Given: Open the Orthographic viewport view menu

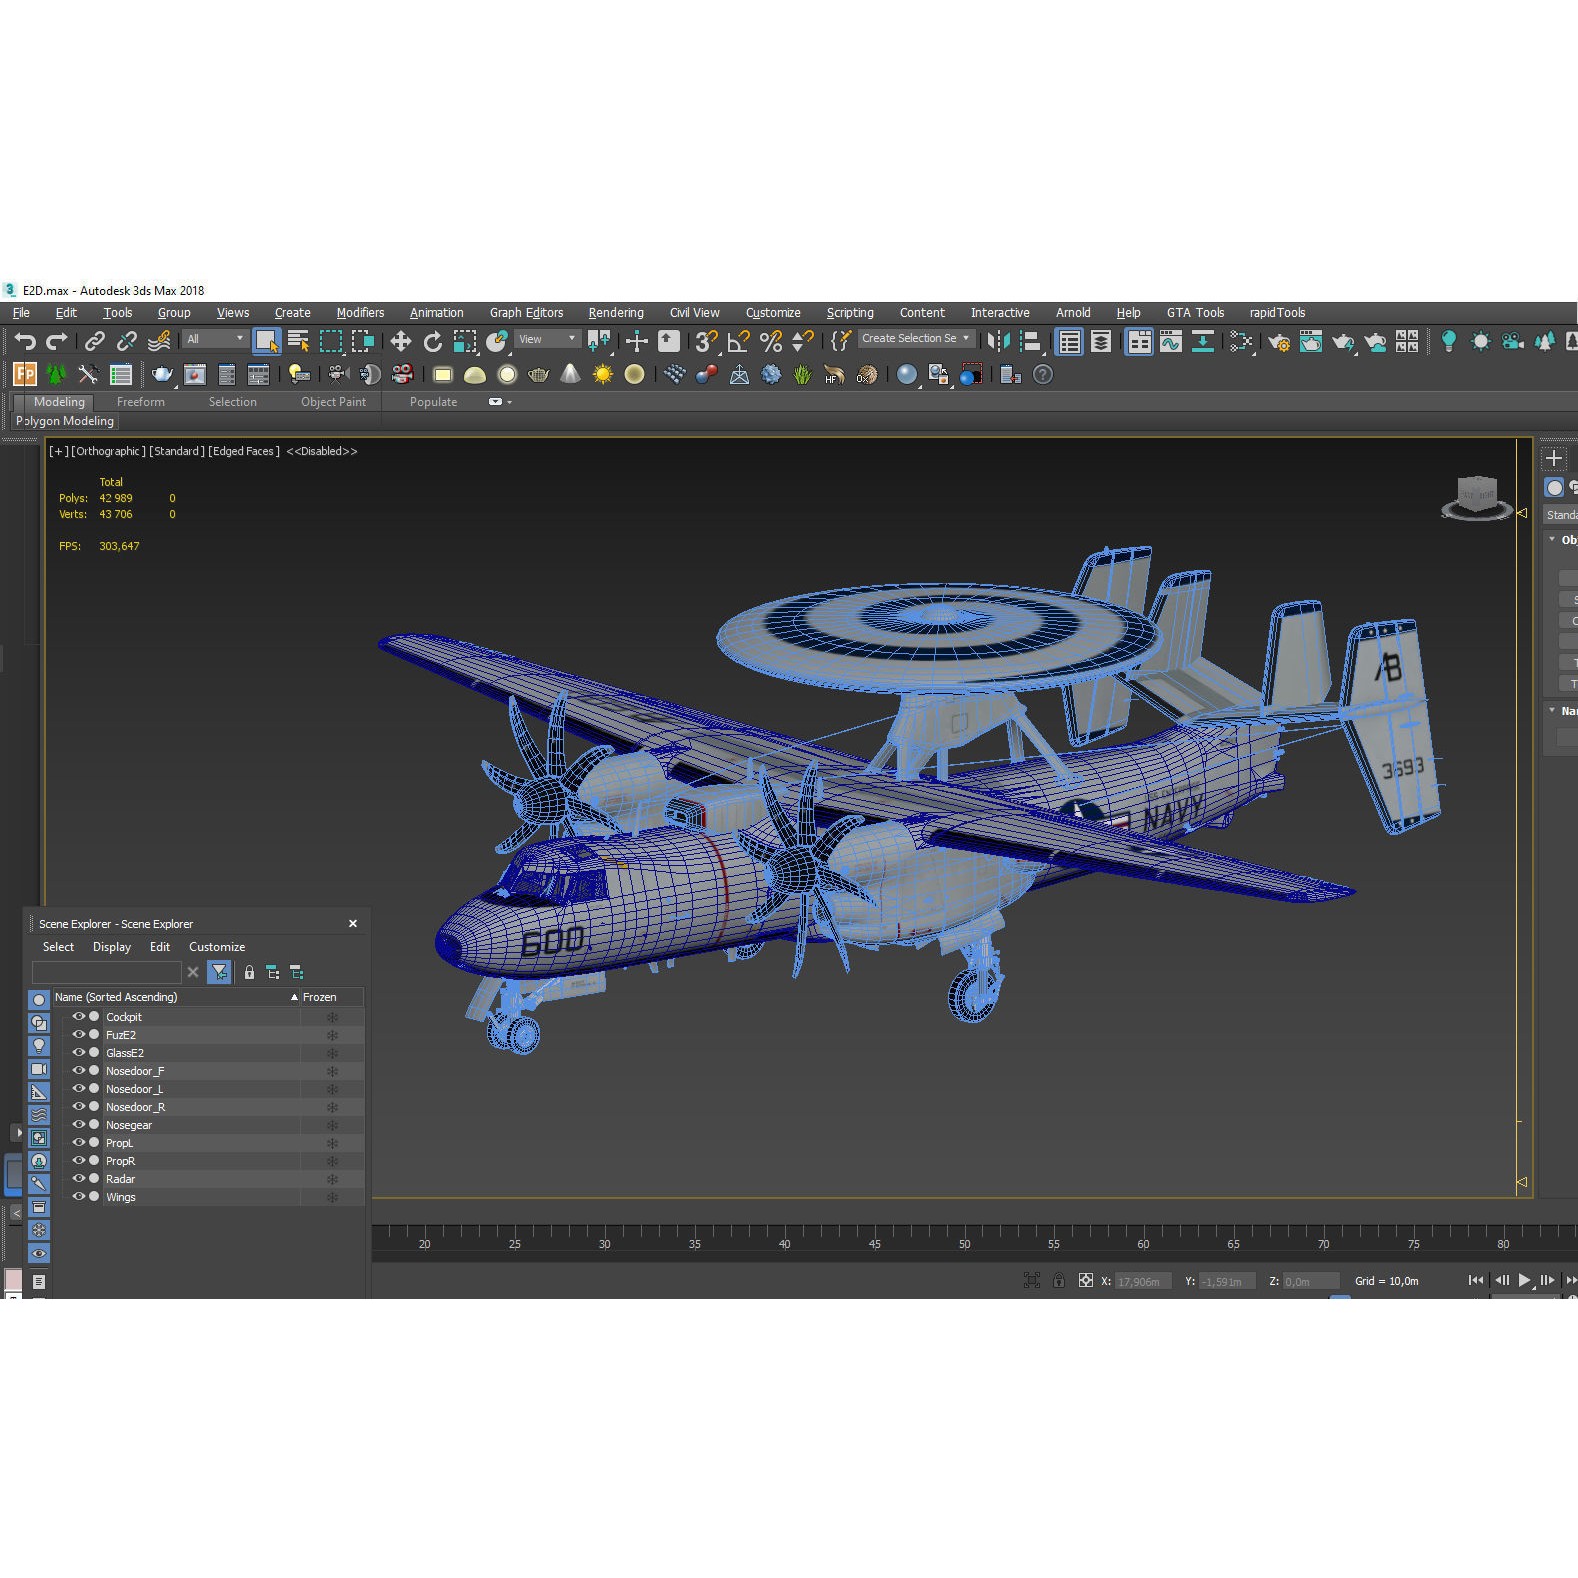Looking at the screenshot, I should [x=108, y=451].
